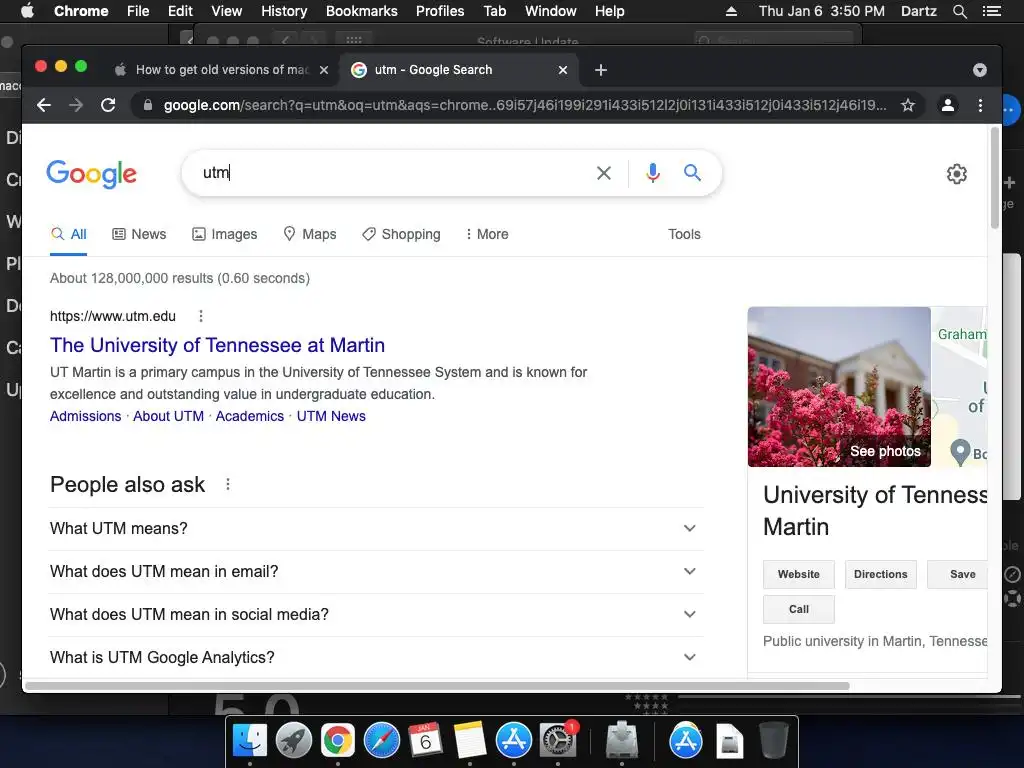Open the map thumbnail beside the photo
1024x768 pixels.
959,387
